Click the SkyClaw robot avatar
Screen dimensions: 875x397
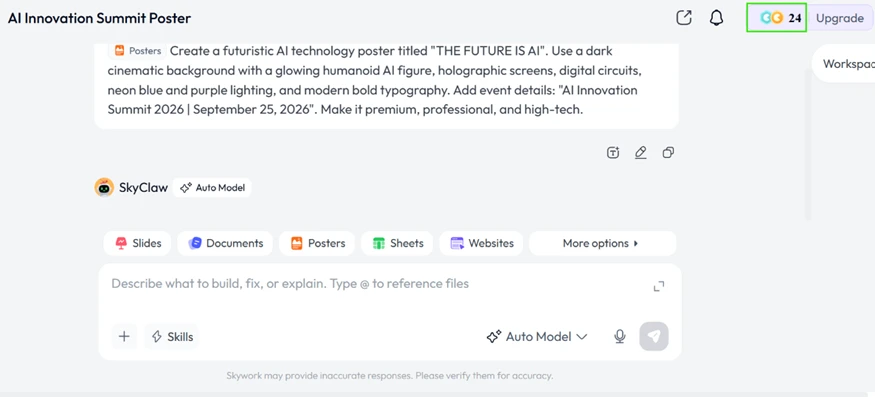pyautogui.click(x=104, y=188)
